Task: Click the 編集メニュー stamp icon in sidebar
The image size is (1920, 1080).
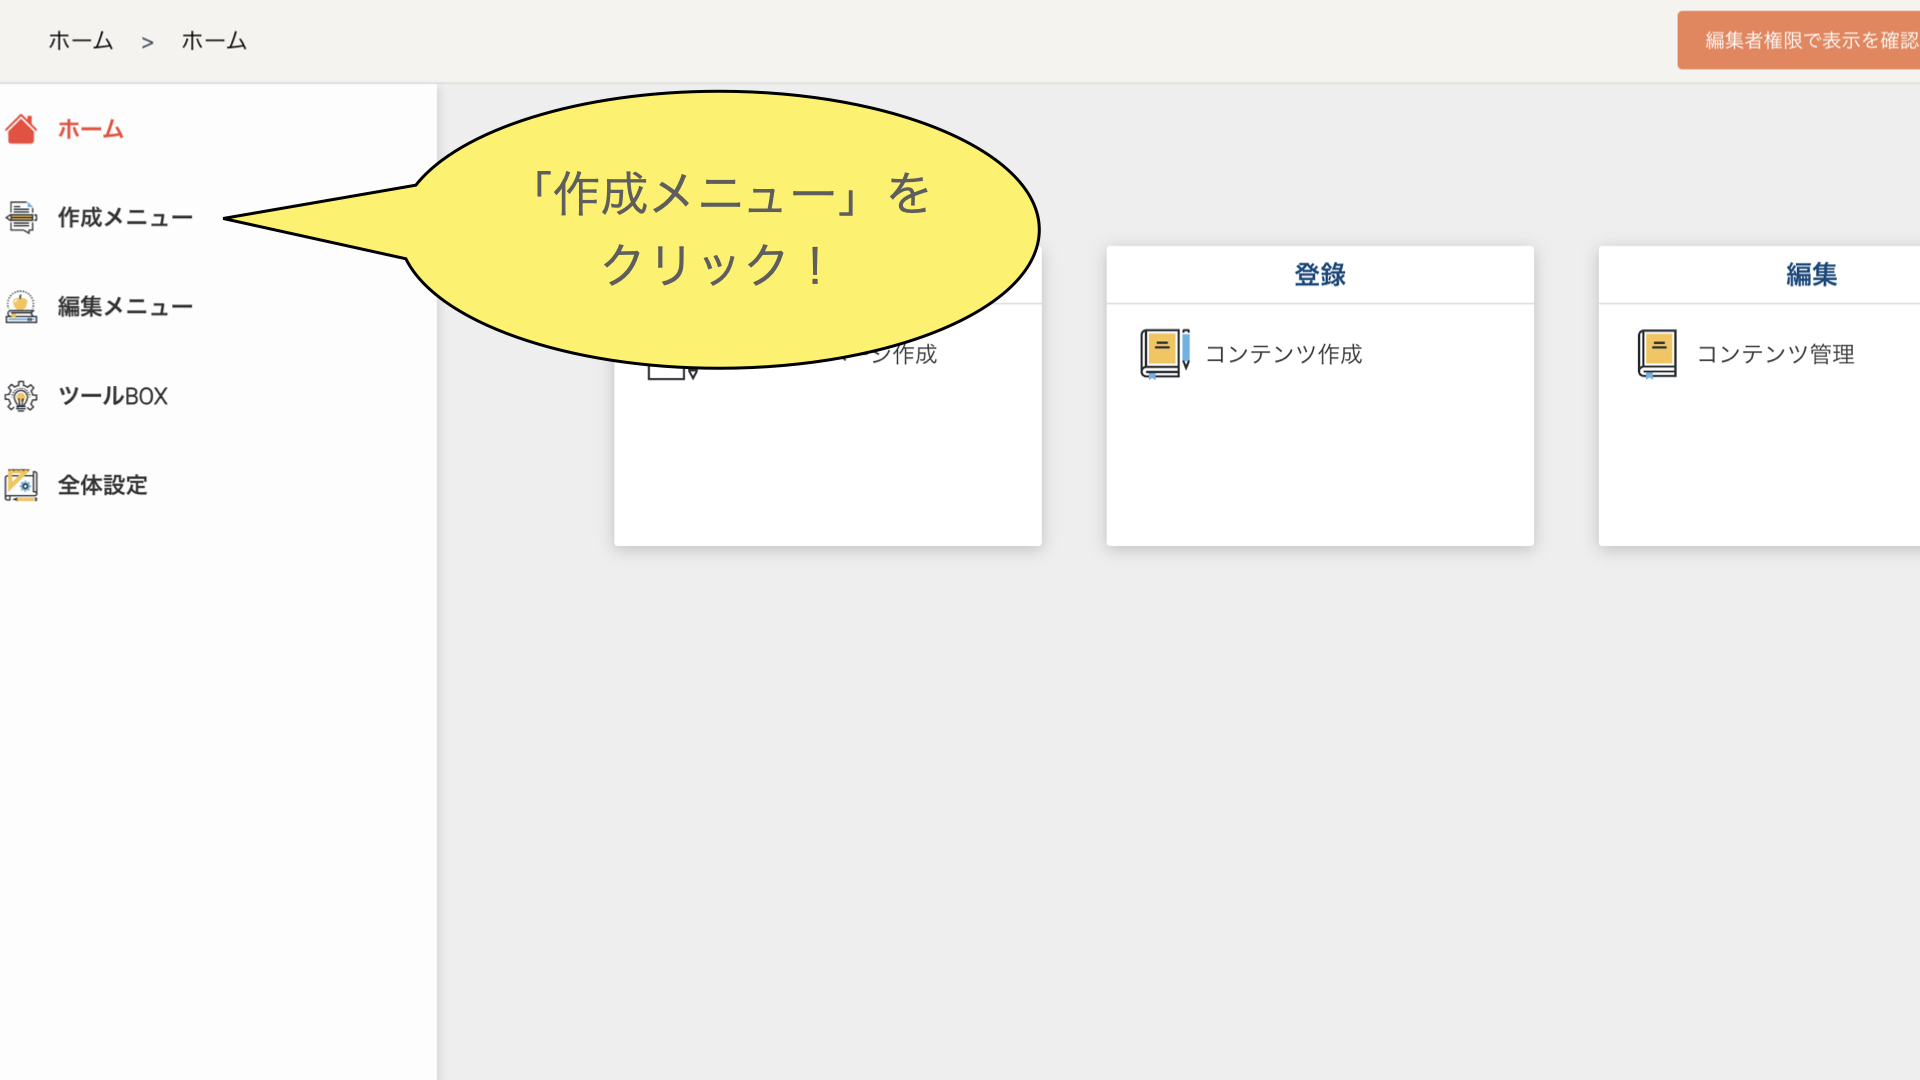Action: tap(21, 306)
